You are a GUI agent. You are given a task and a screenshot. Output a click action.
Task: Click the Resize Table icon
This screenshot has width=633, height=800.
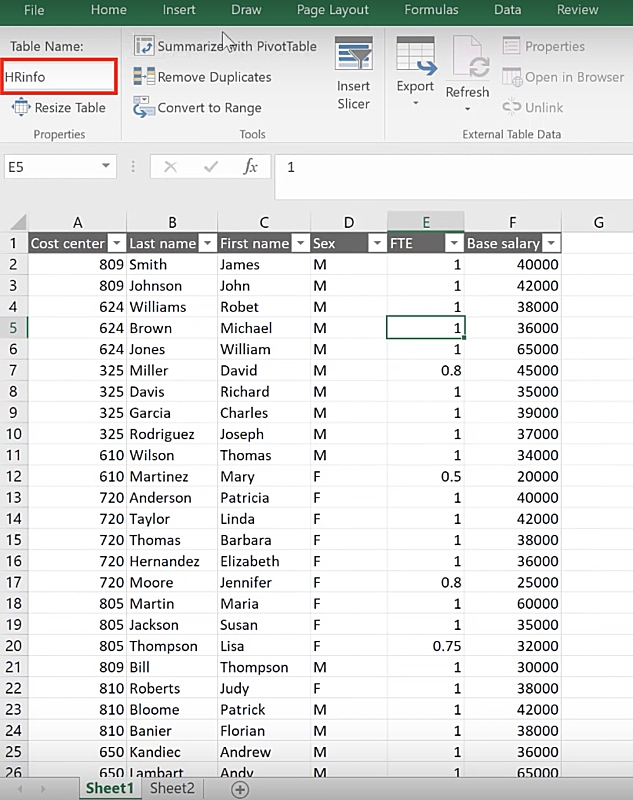coord(20,108)
